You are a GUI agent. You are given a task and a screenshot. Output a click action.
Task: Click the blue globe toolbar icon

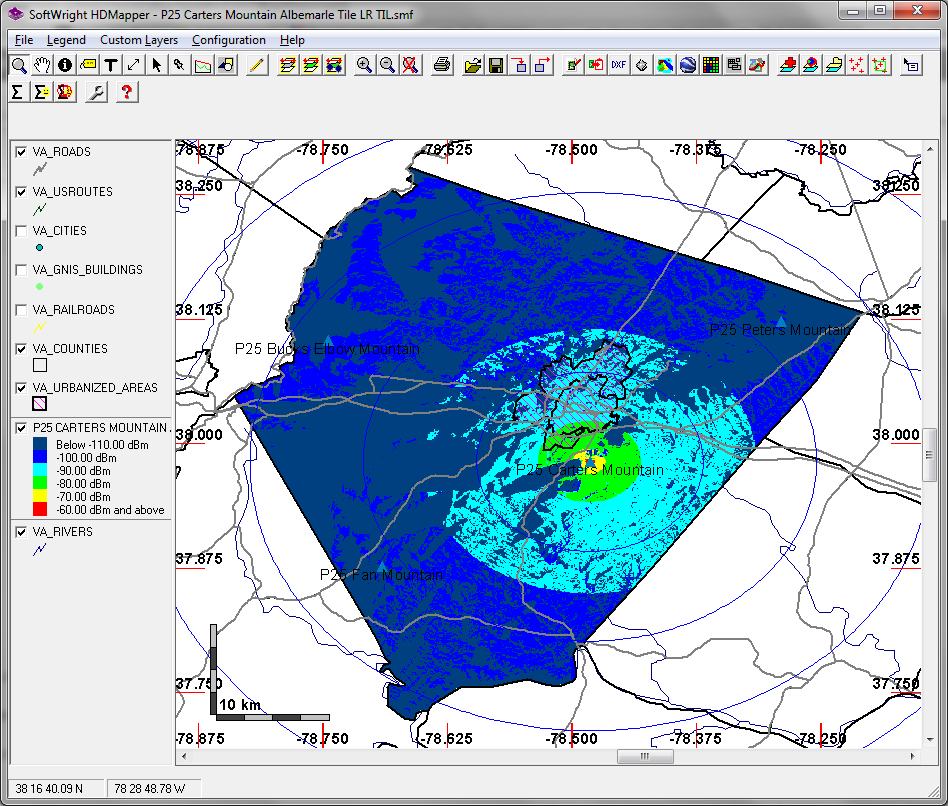[687, 65]
